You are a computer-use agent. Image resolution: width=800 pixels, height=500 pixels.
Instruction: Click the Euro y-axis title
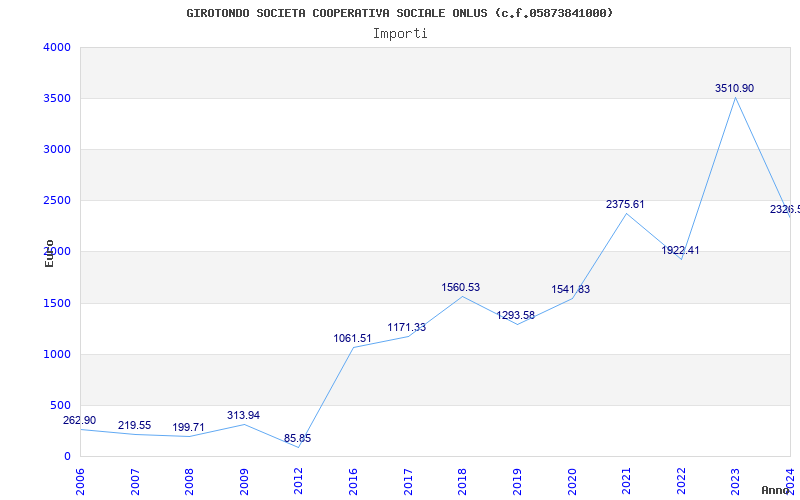coord(49,253)
